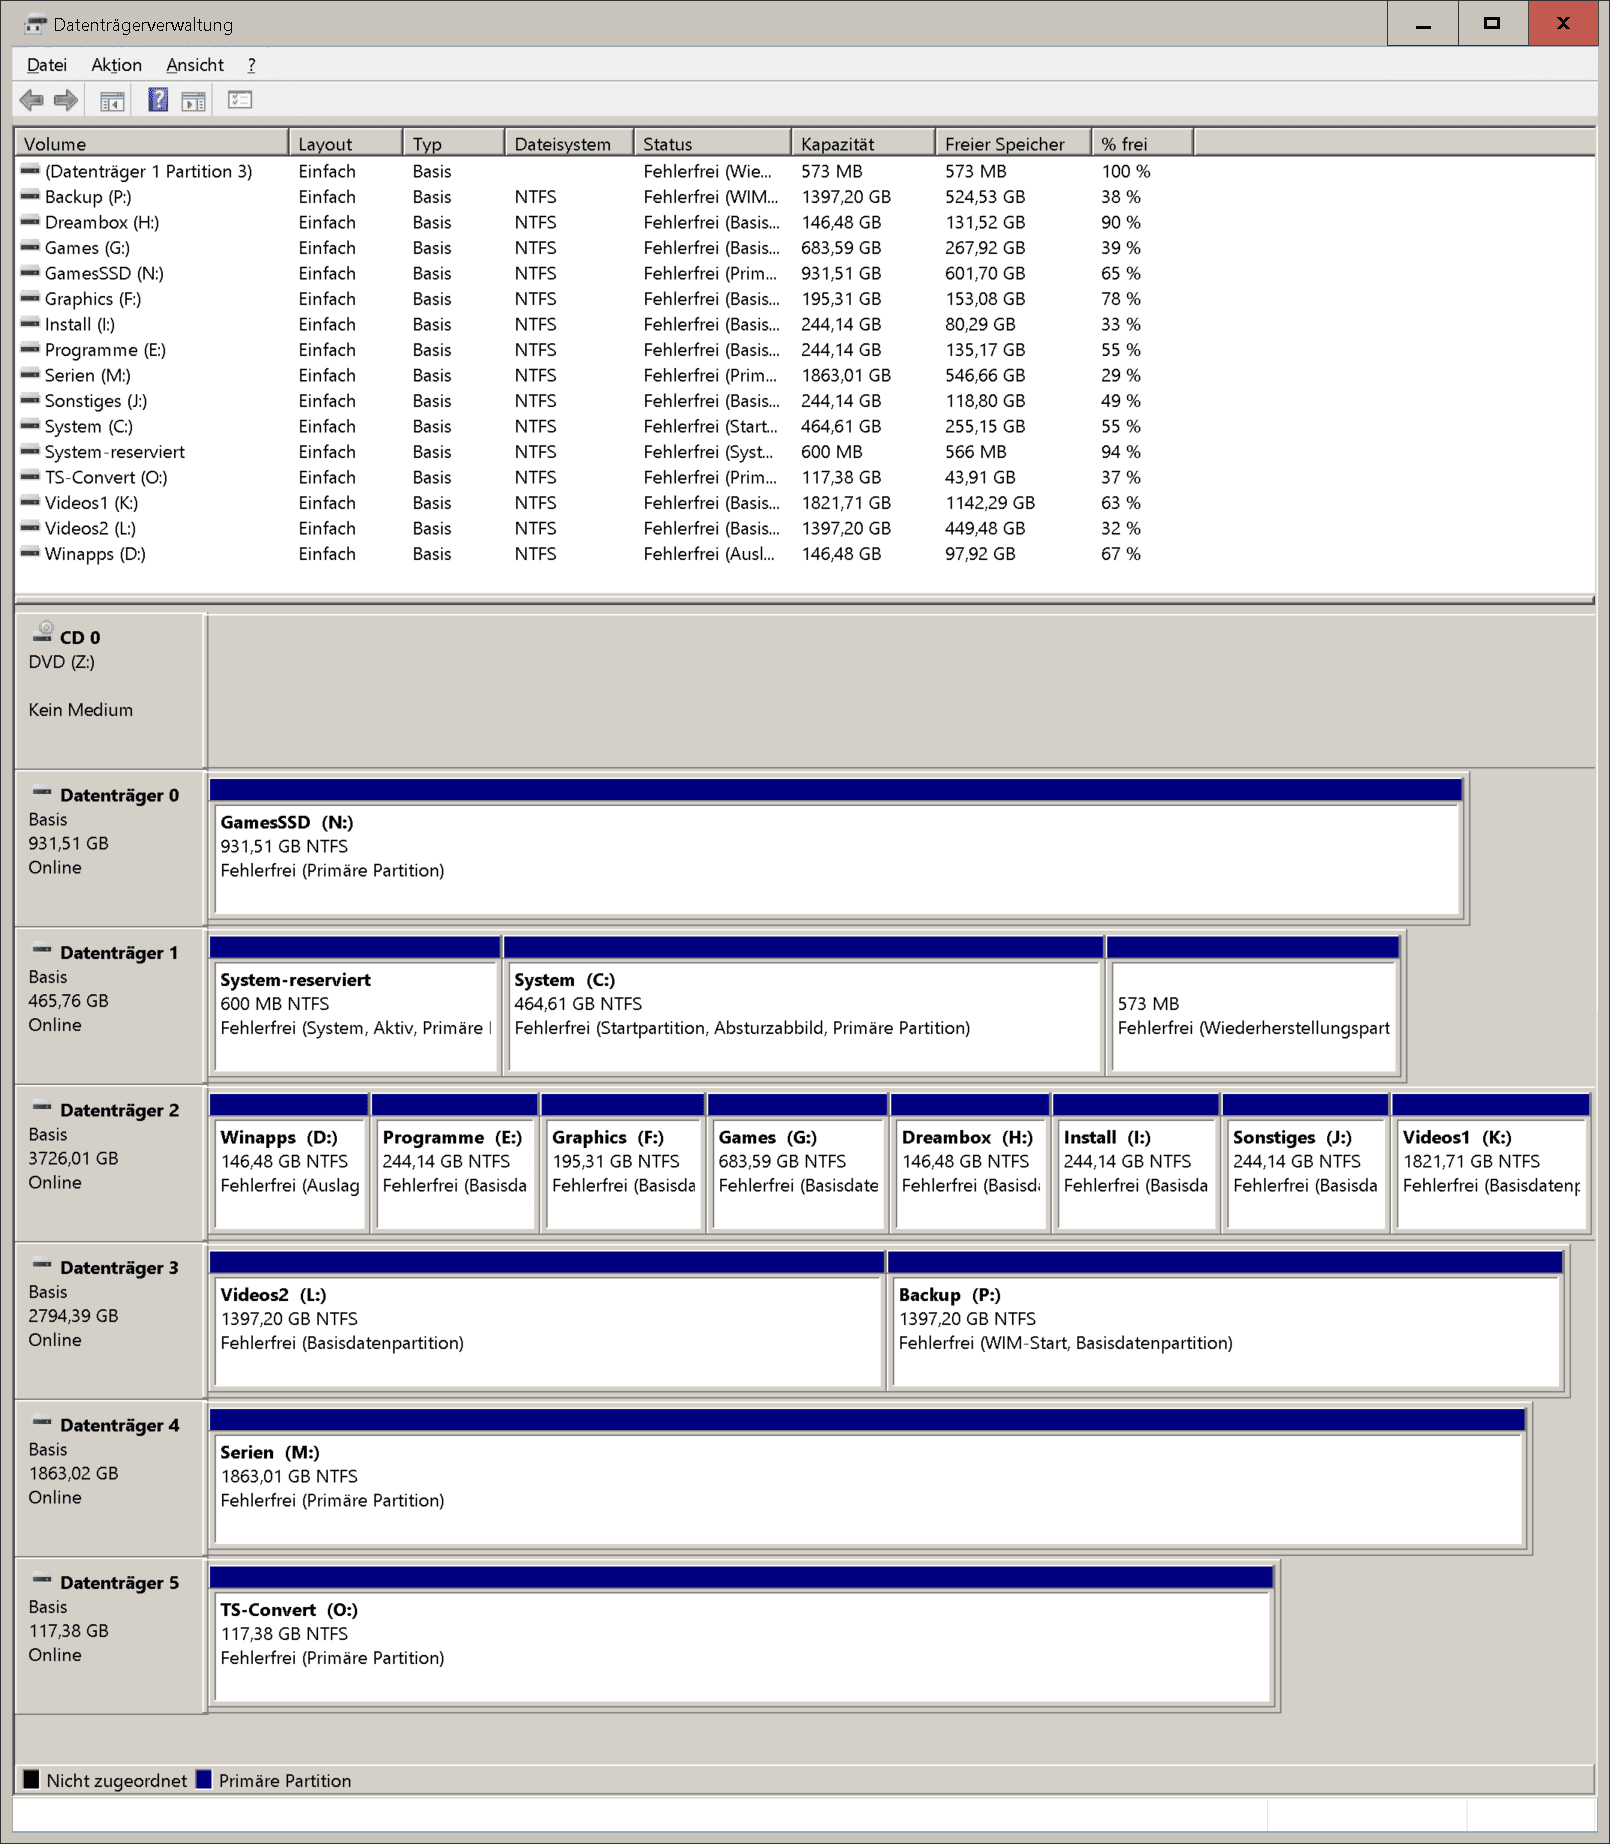
Task: Click the Back arrow toolbar icon
Action: tap(32, 100)
